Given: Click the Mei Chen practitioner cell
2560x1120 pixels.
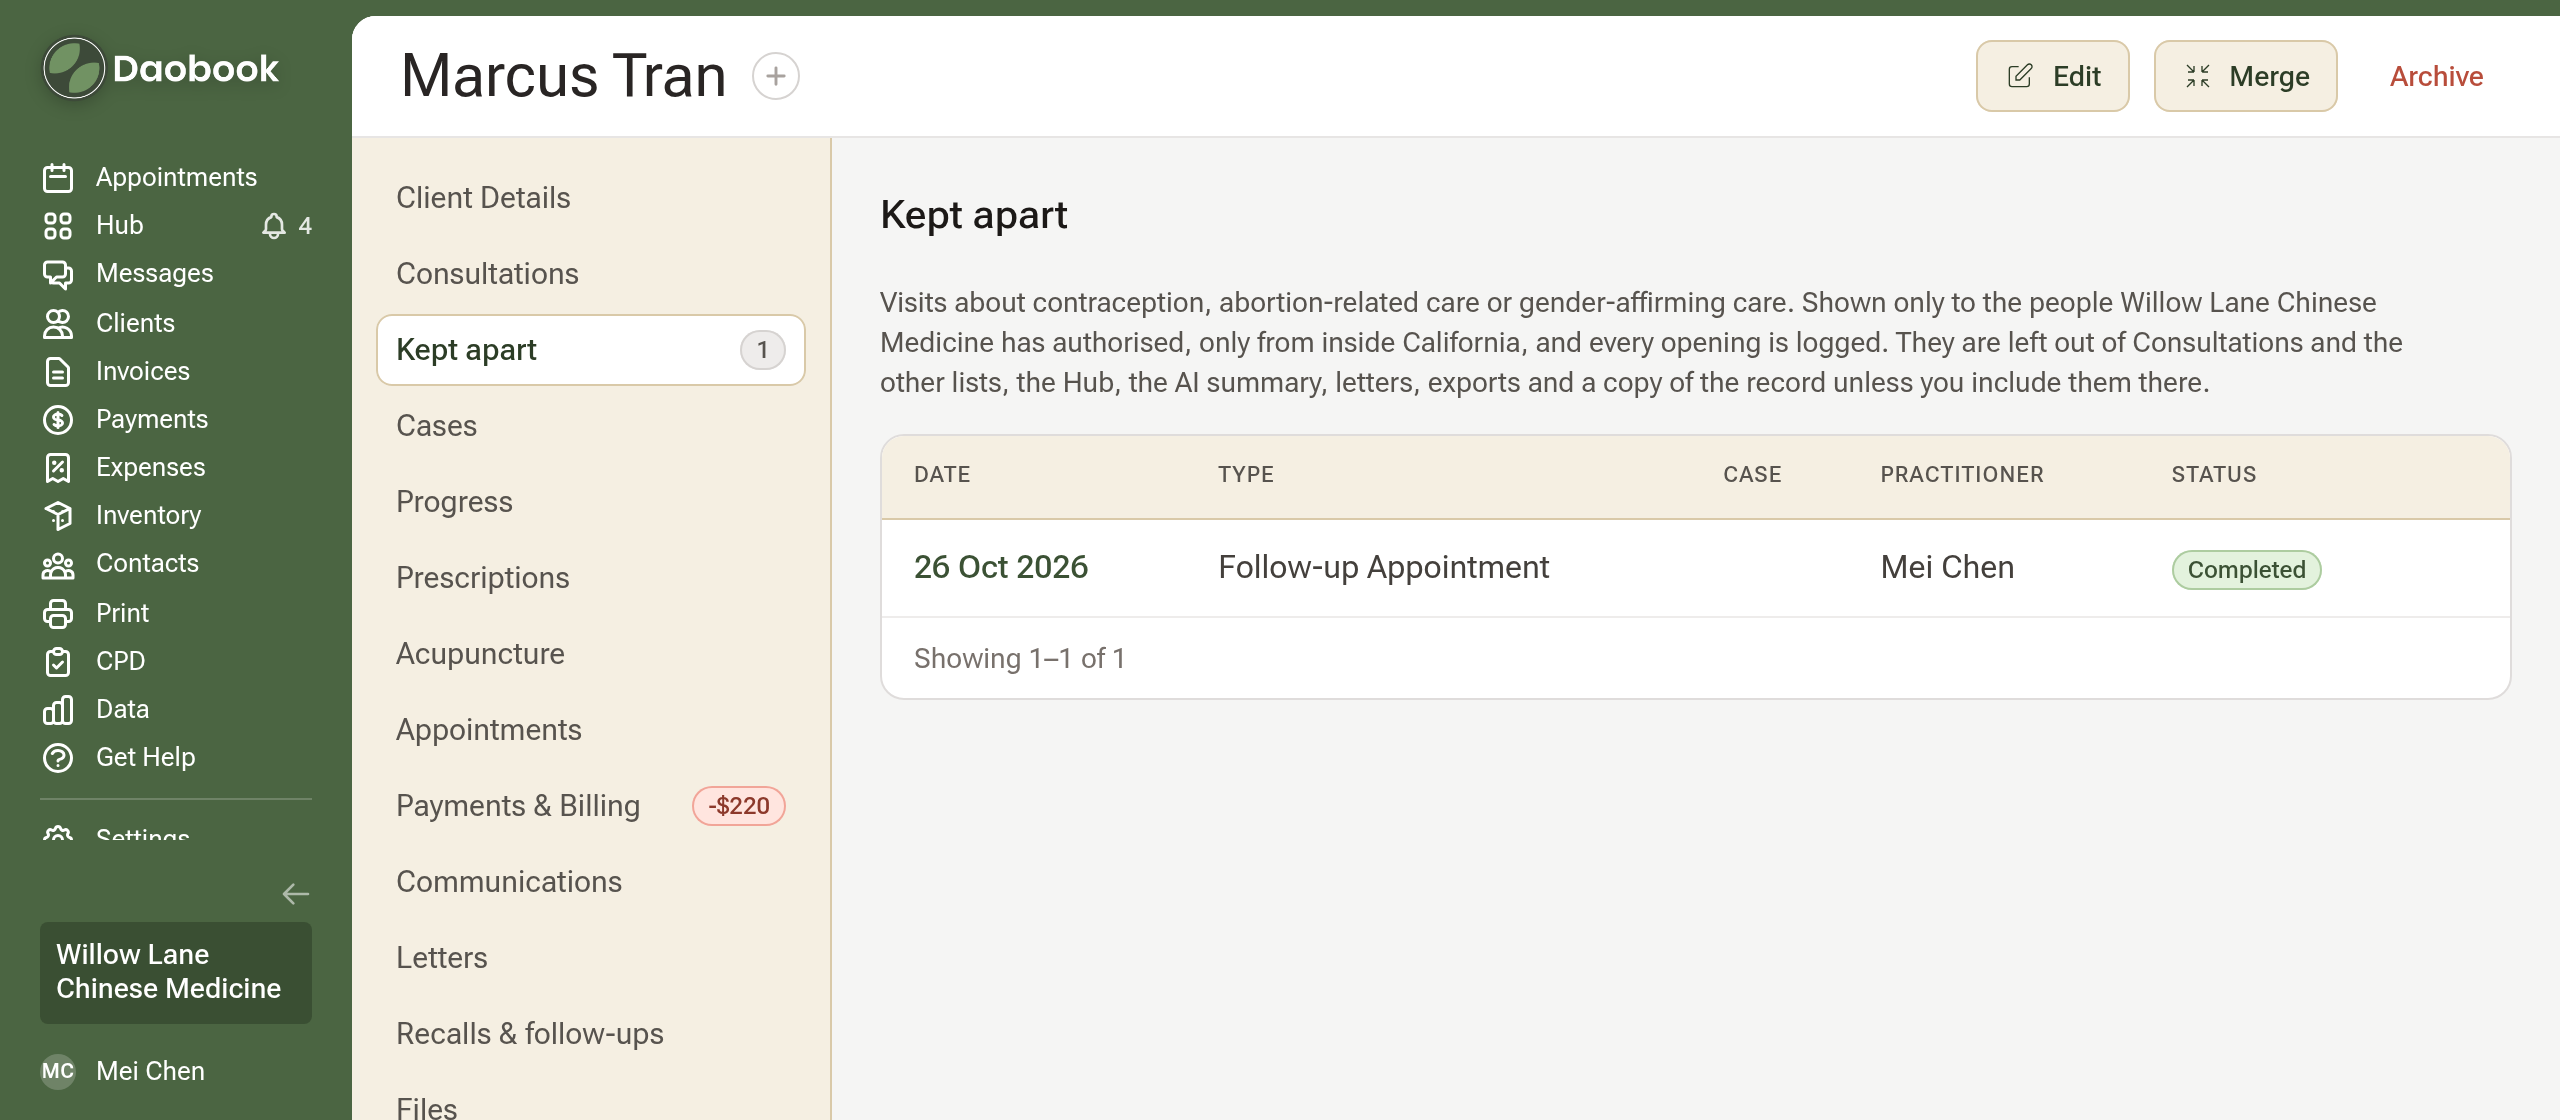Looking at the screenshot, I should point(1947,567).
